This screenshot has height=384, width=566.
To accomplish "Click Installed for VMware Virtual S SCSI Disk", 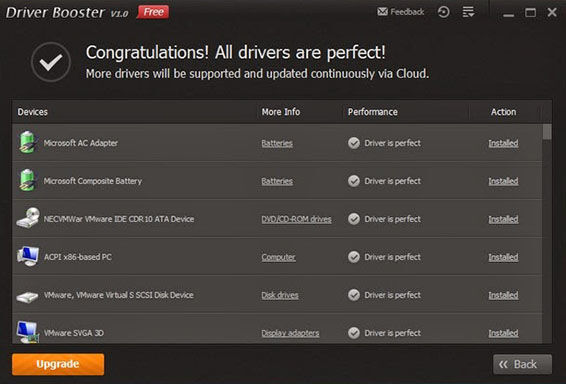I will [503, 295].
